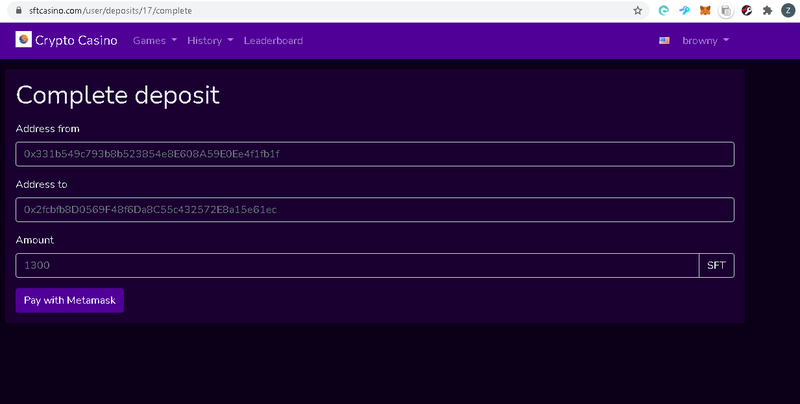Click the Amount label
This screenshot has width=800, height=404.
[35, 240]
